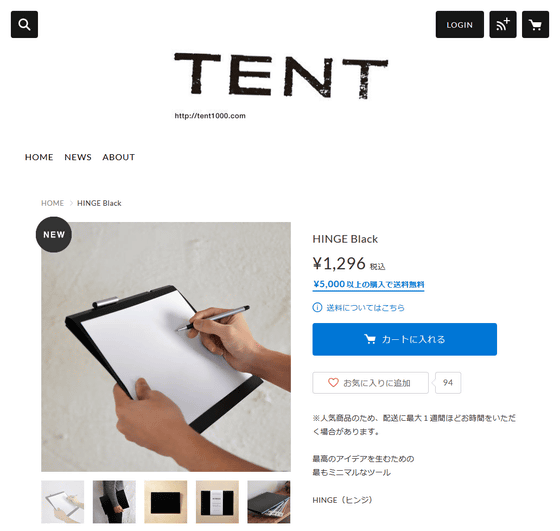Open the 送料についてはこちら link
The height and width of the screenshot is (531, 560).
click(x=365, y=307)
